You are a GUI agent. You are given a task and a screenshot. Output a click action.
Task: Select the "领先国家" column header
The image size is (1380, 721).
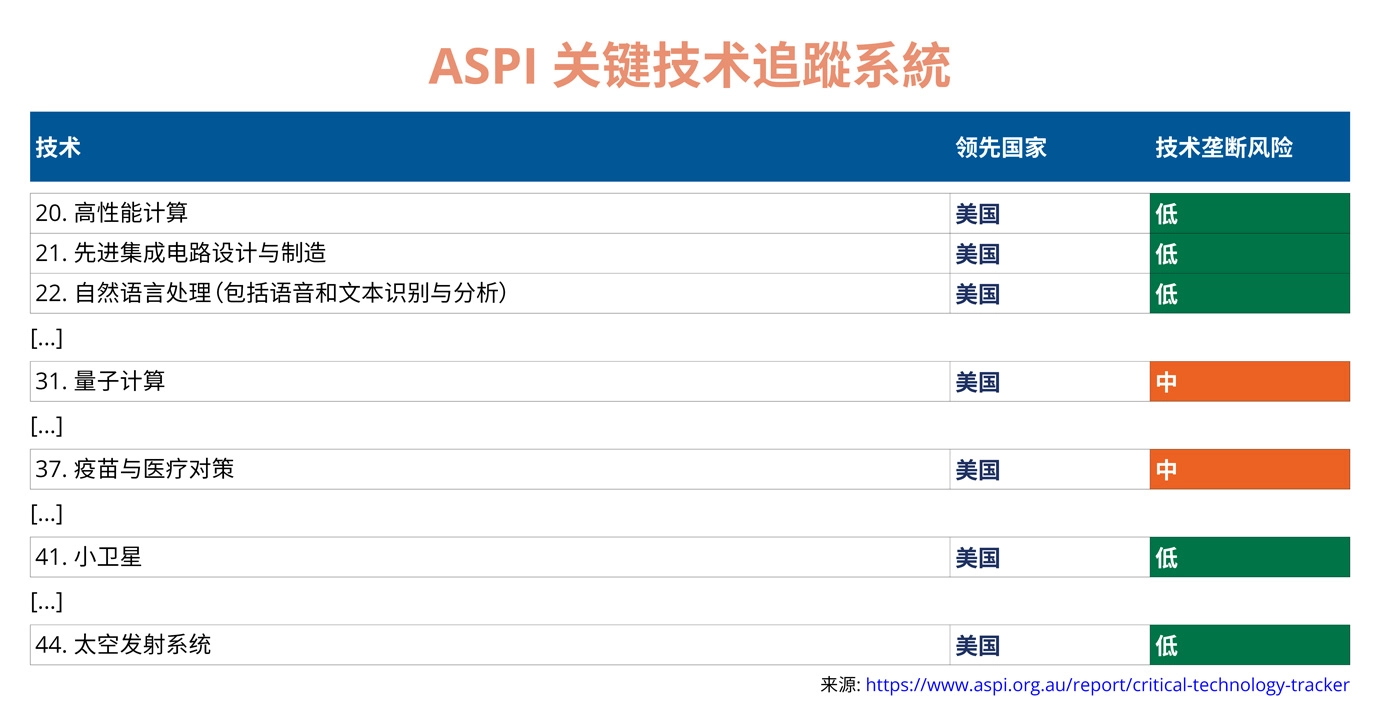point(1001,147)
